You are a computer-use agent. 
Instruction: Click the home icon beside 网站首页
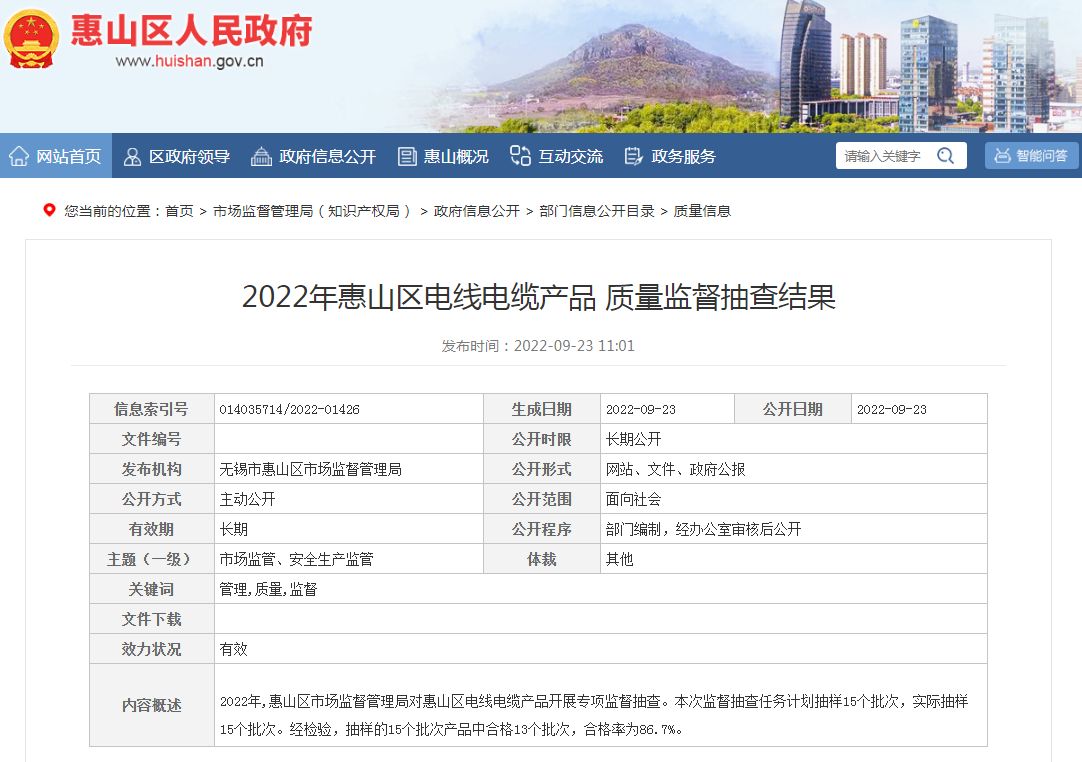tap(18, 156)
